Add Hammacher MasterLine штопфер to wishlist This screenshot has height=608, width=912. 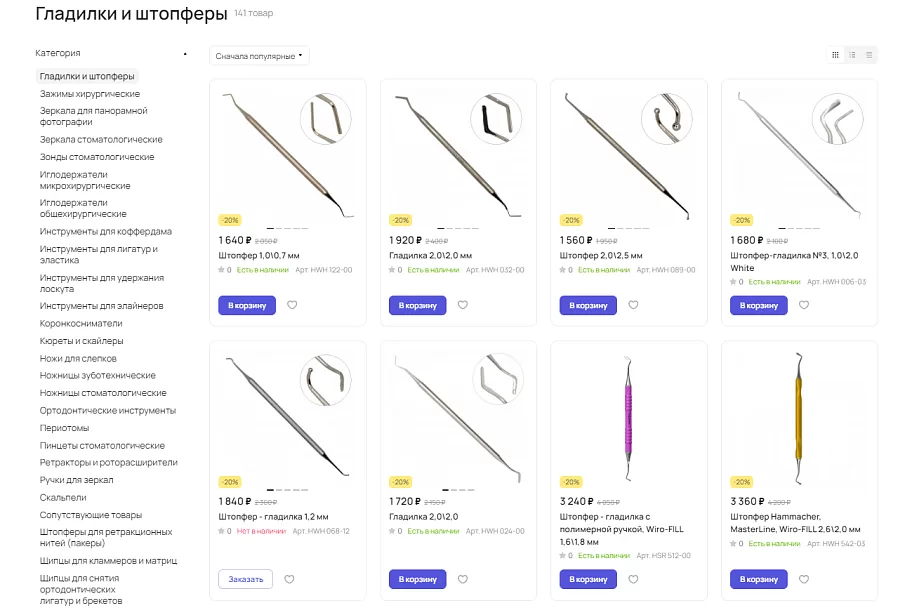(x=804, y=579)
